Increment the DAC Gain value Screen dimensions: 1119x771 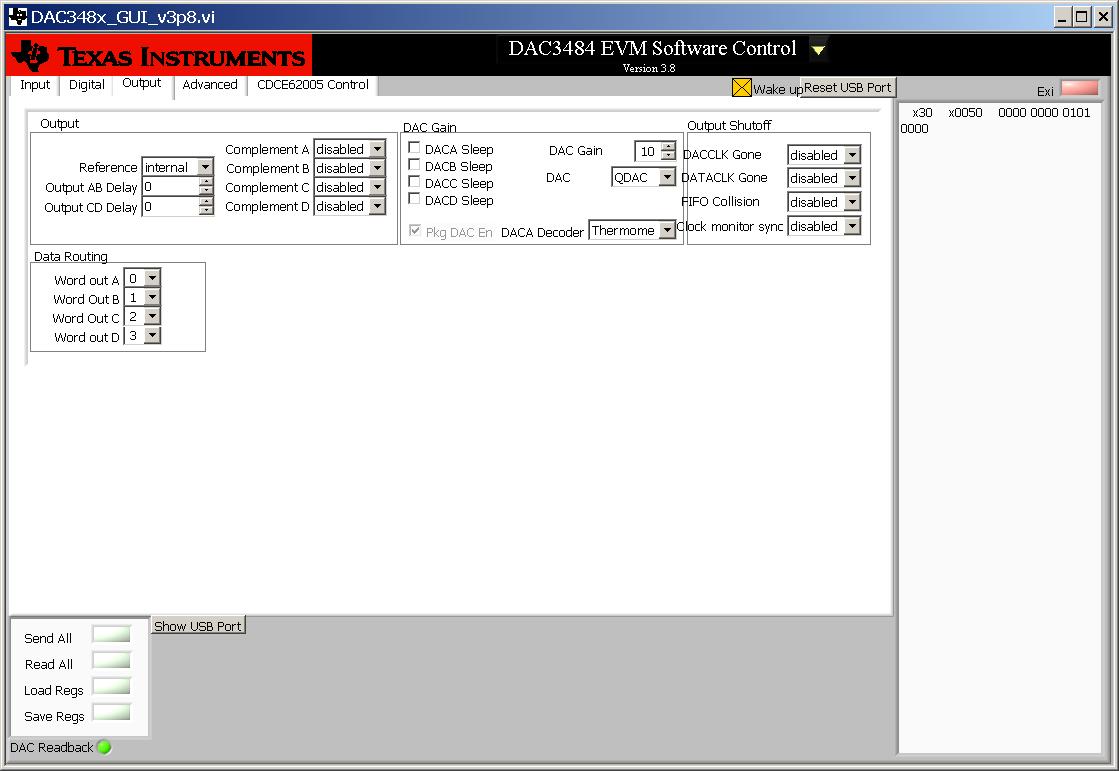point(669,146)
